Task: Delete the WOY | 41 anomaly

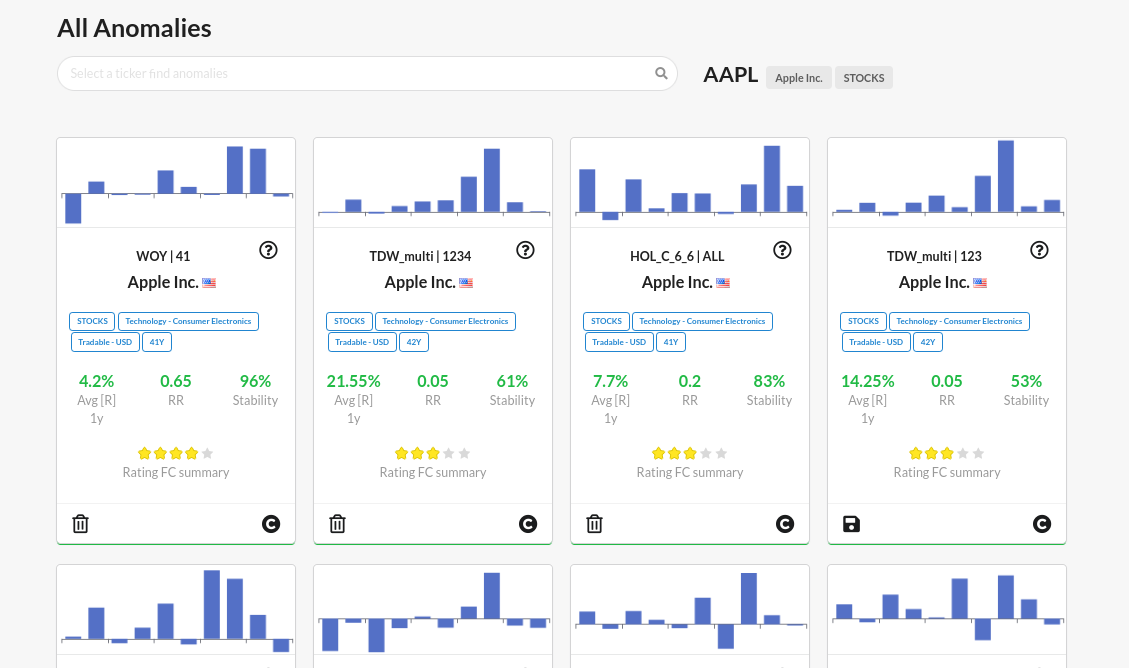Action: [81, 524]
